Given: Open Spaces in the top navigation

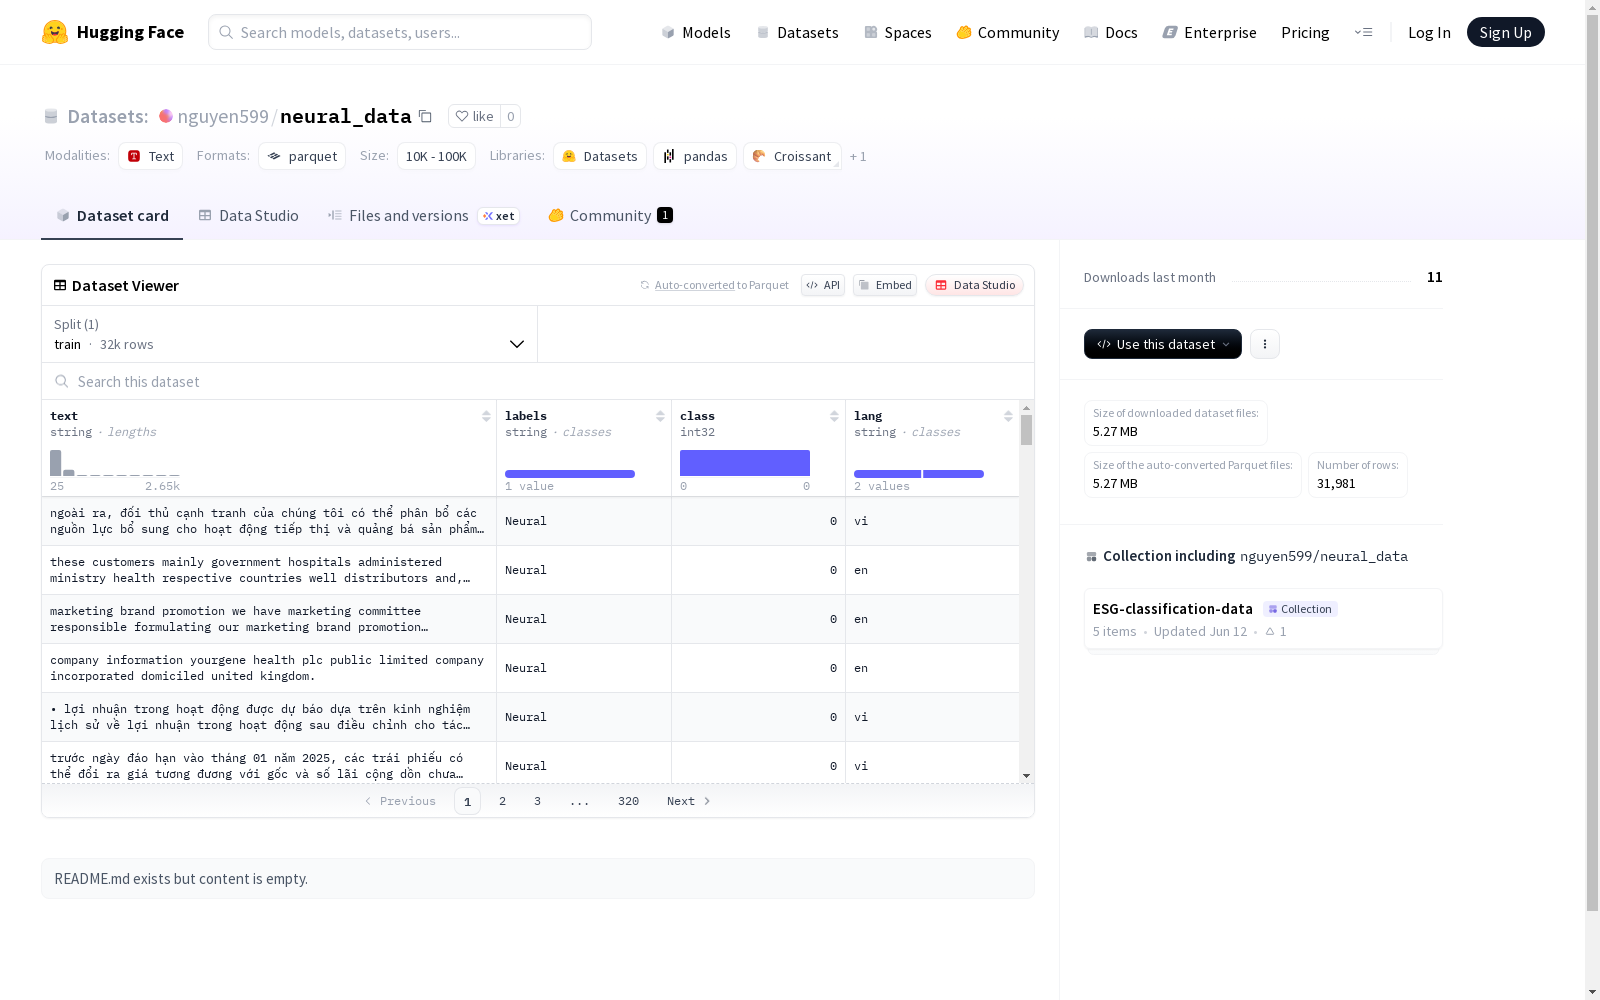Looking at the screenshot, I should click(x=898, y=32).
